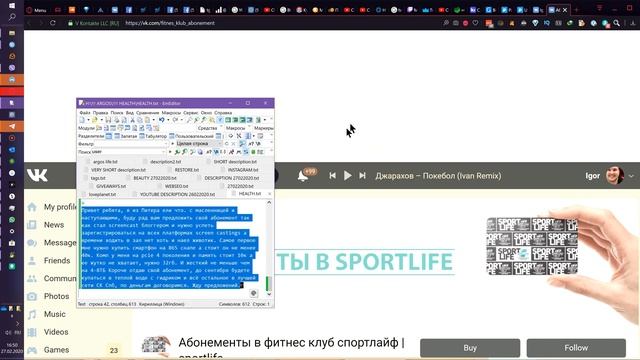Open VK notifications bell
Image resolution: width=640 pixels, height=360 pixels.
coord(302,176)
